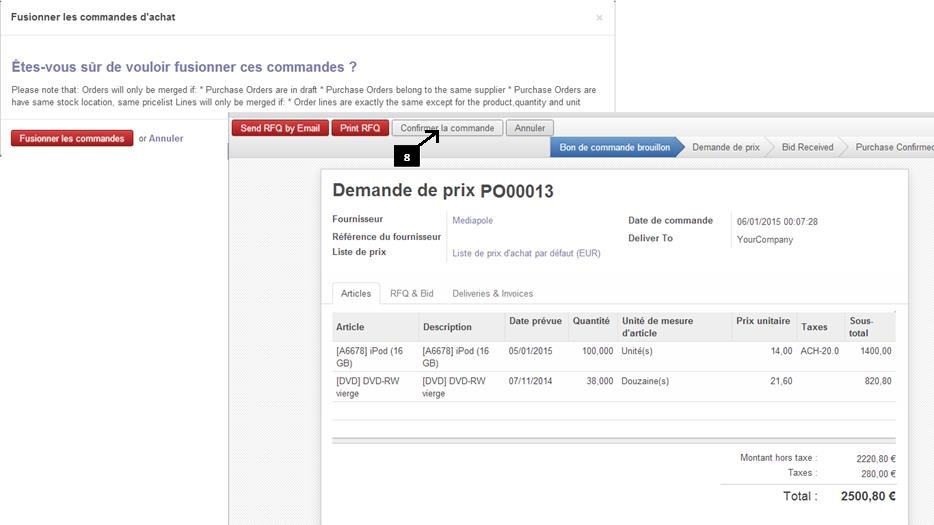Click Confirmer la commande button
Screen dimensions: 934x525
pyautogui.click(x=447, y=128)
